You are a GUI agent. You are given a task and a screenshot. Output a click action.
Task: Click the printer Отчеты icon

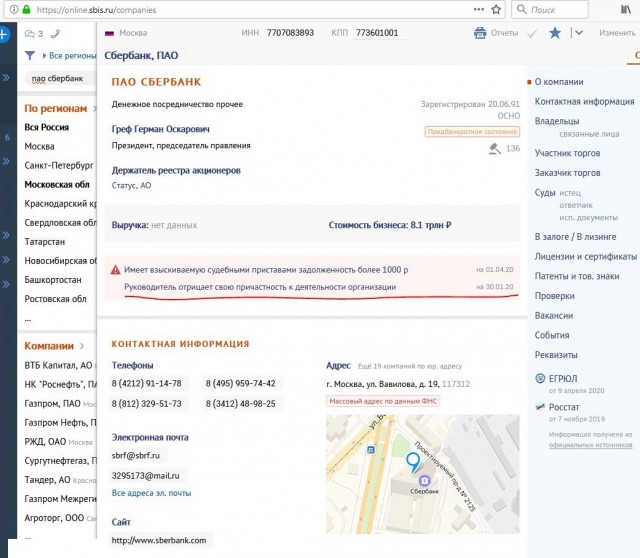point(480,33)
